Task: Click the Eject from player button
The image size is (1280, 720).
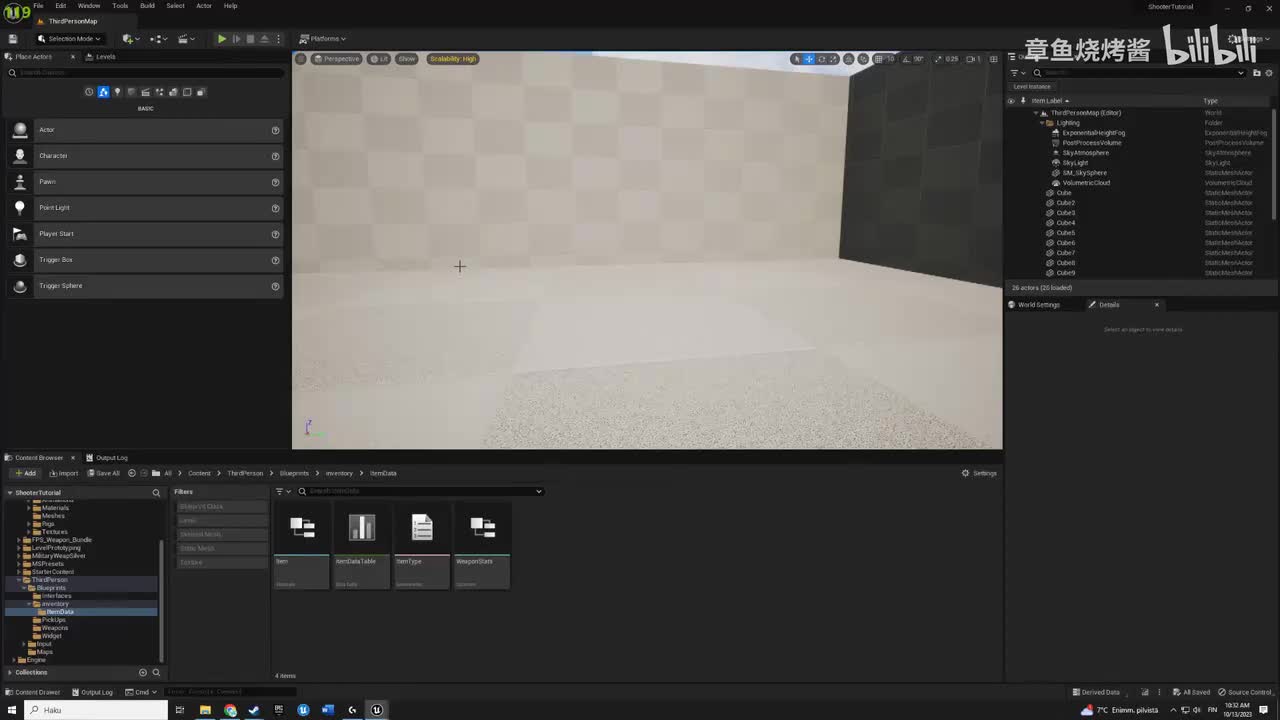Action: [264, 39]
